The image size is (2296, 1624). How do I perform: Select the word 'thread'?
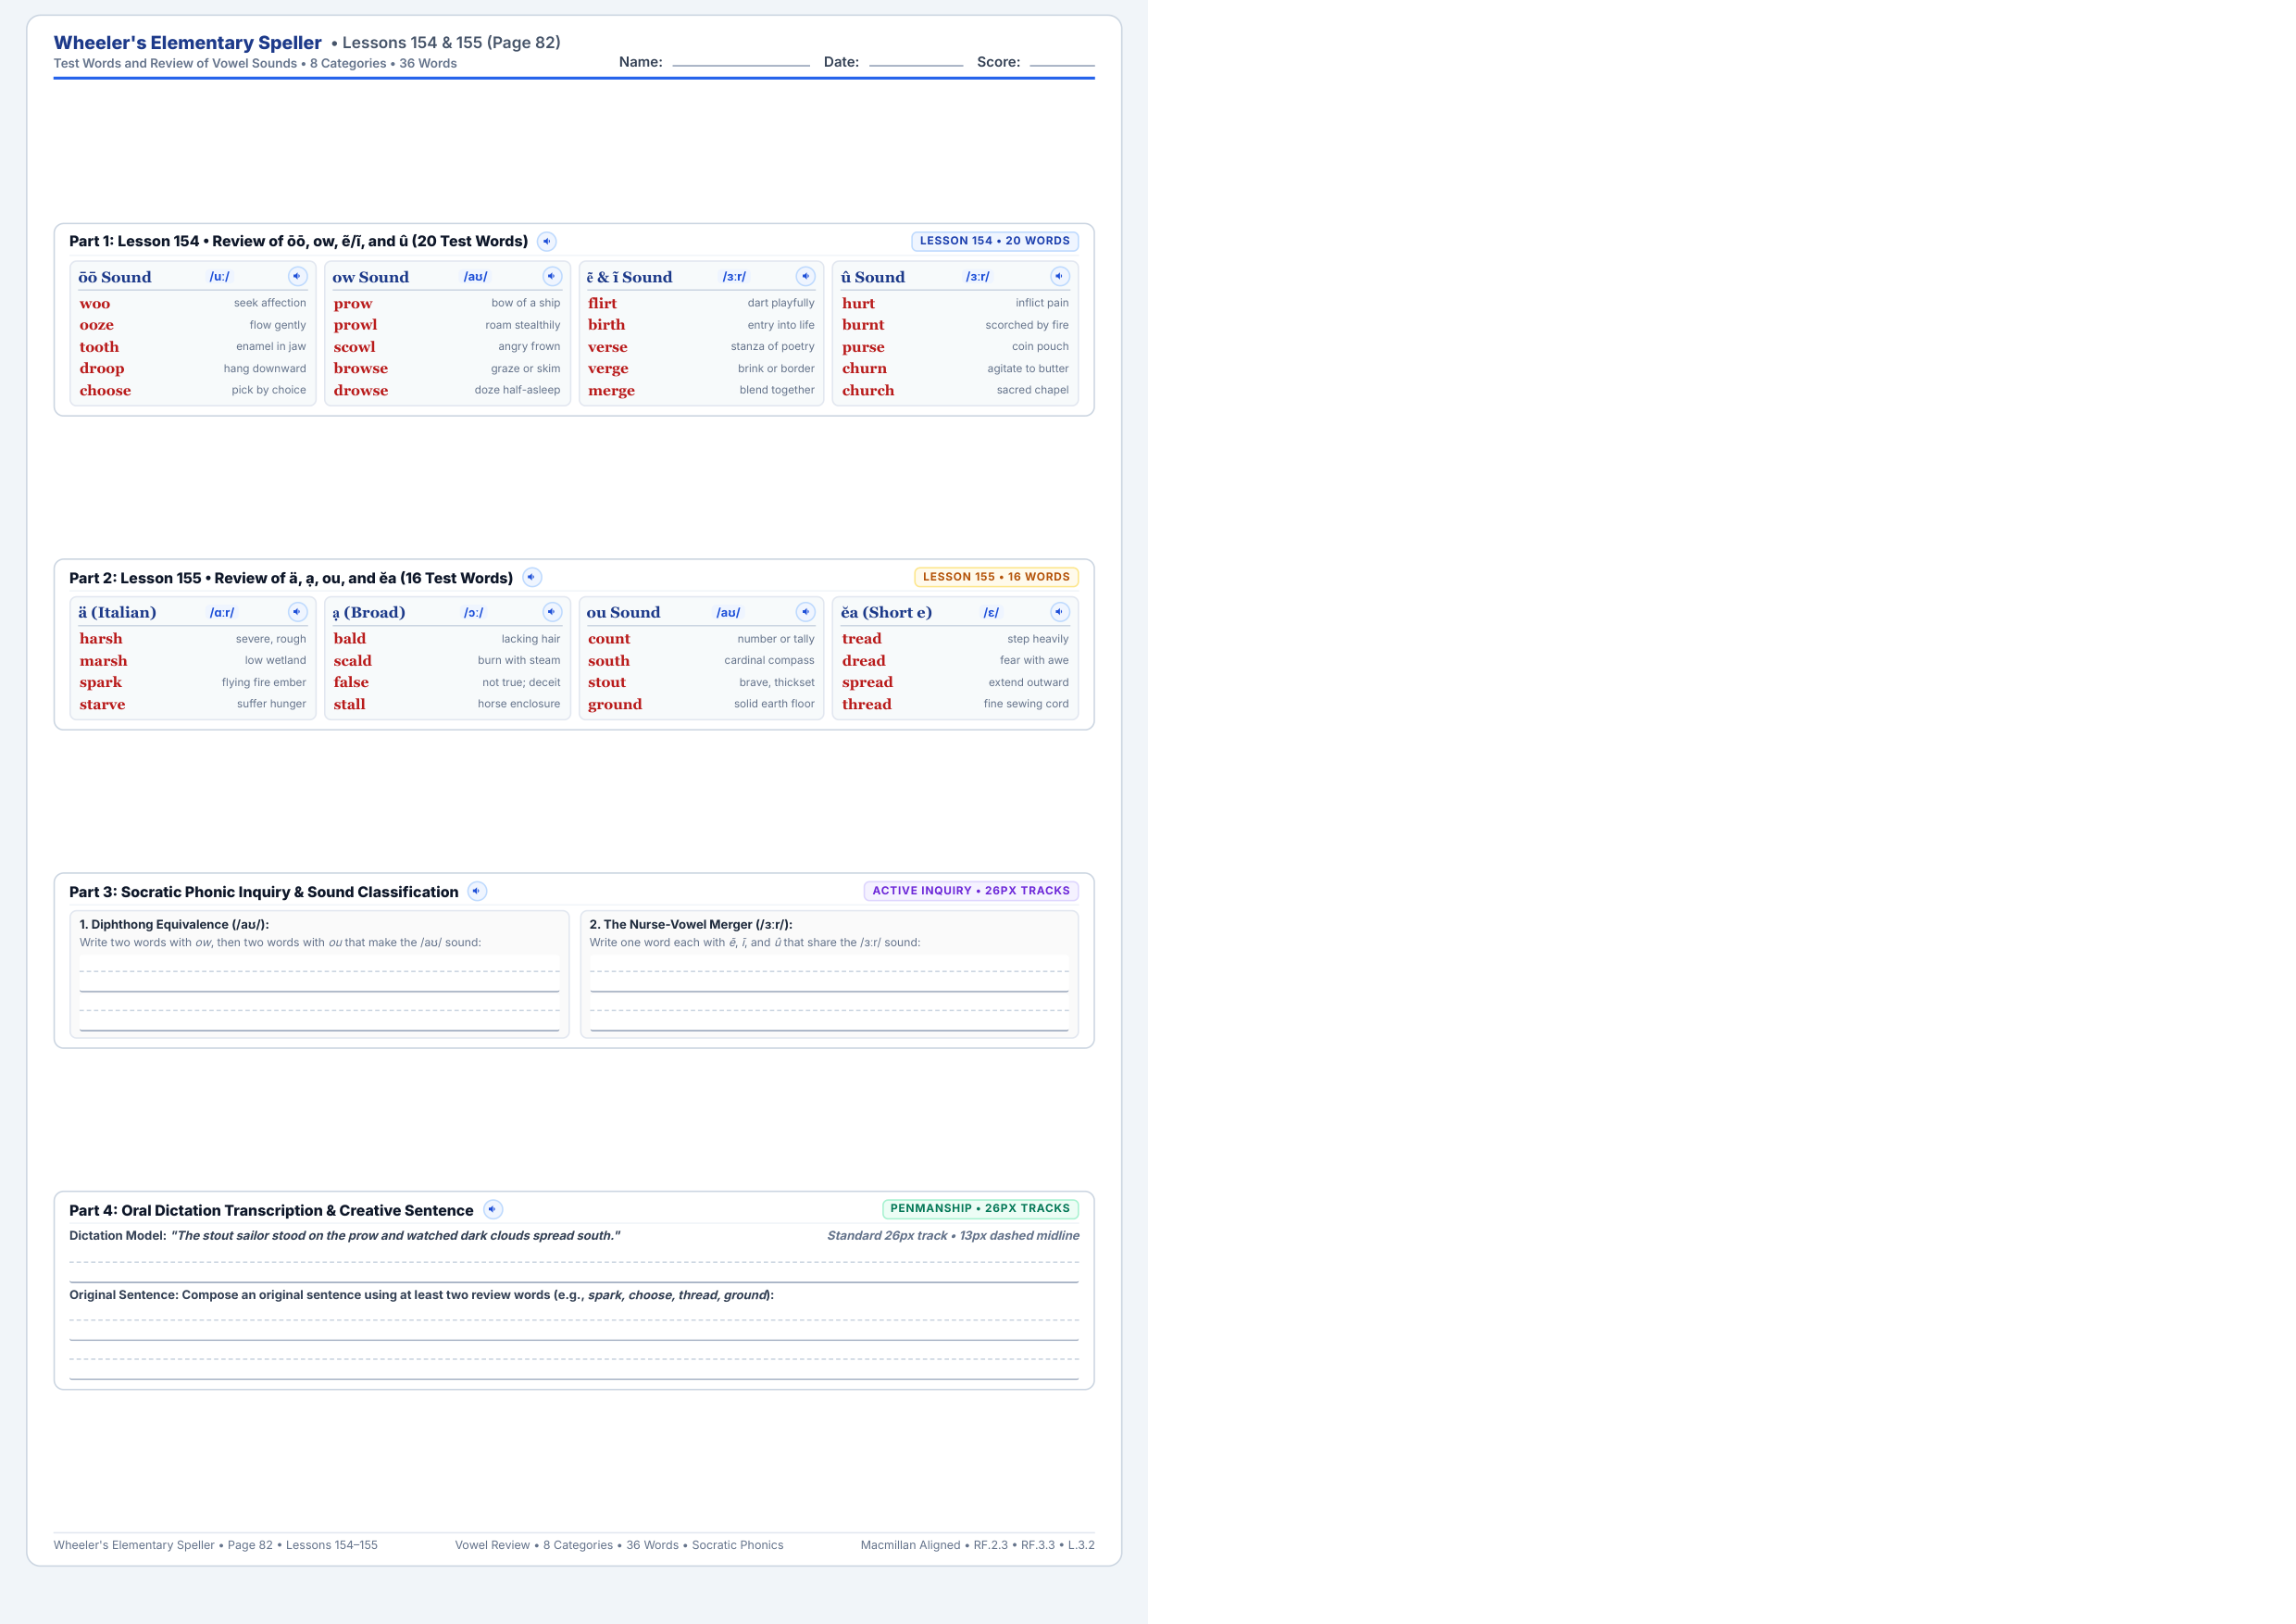point(866,704)
